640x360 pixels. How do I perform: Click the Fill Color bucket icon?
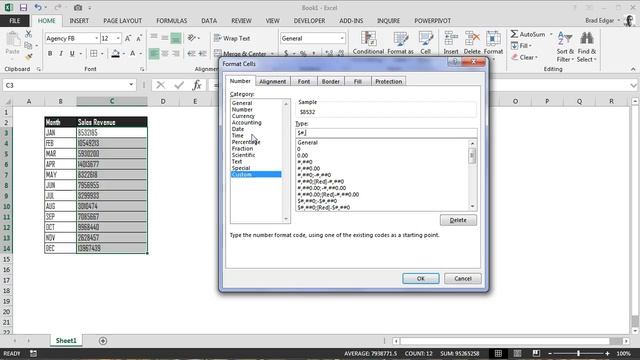click(x=116, y=53)
